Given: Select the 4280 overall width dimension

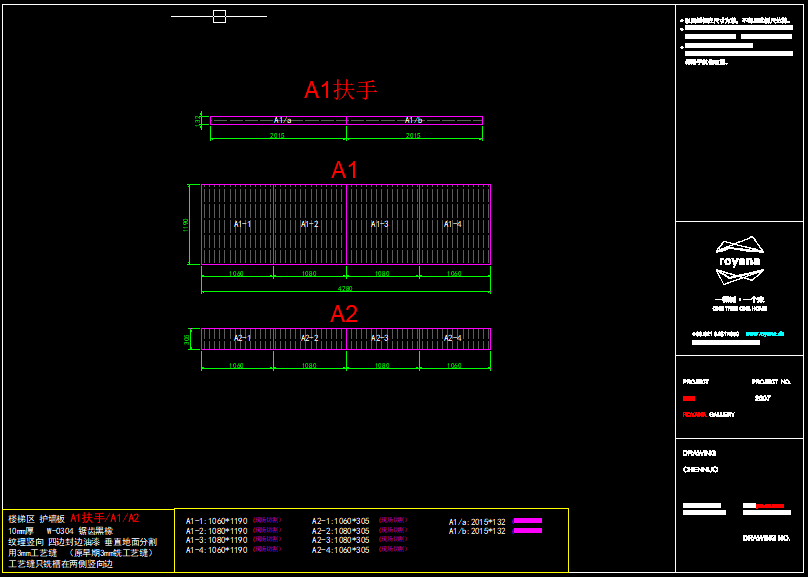Looking at the screenshot, I should 345,290.
